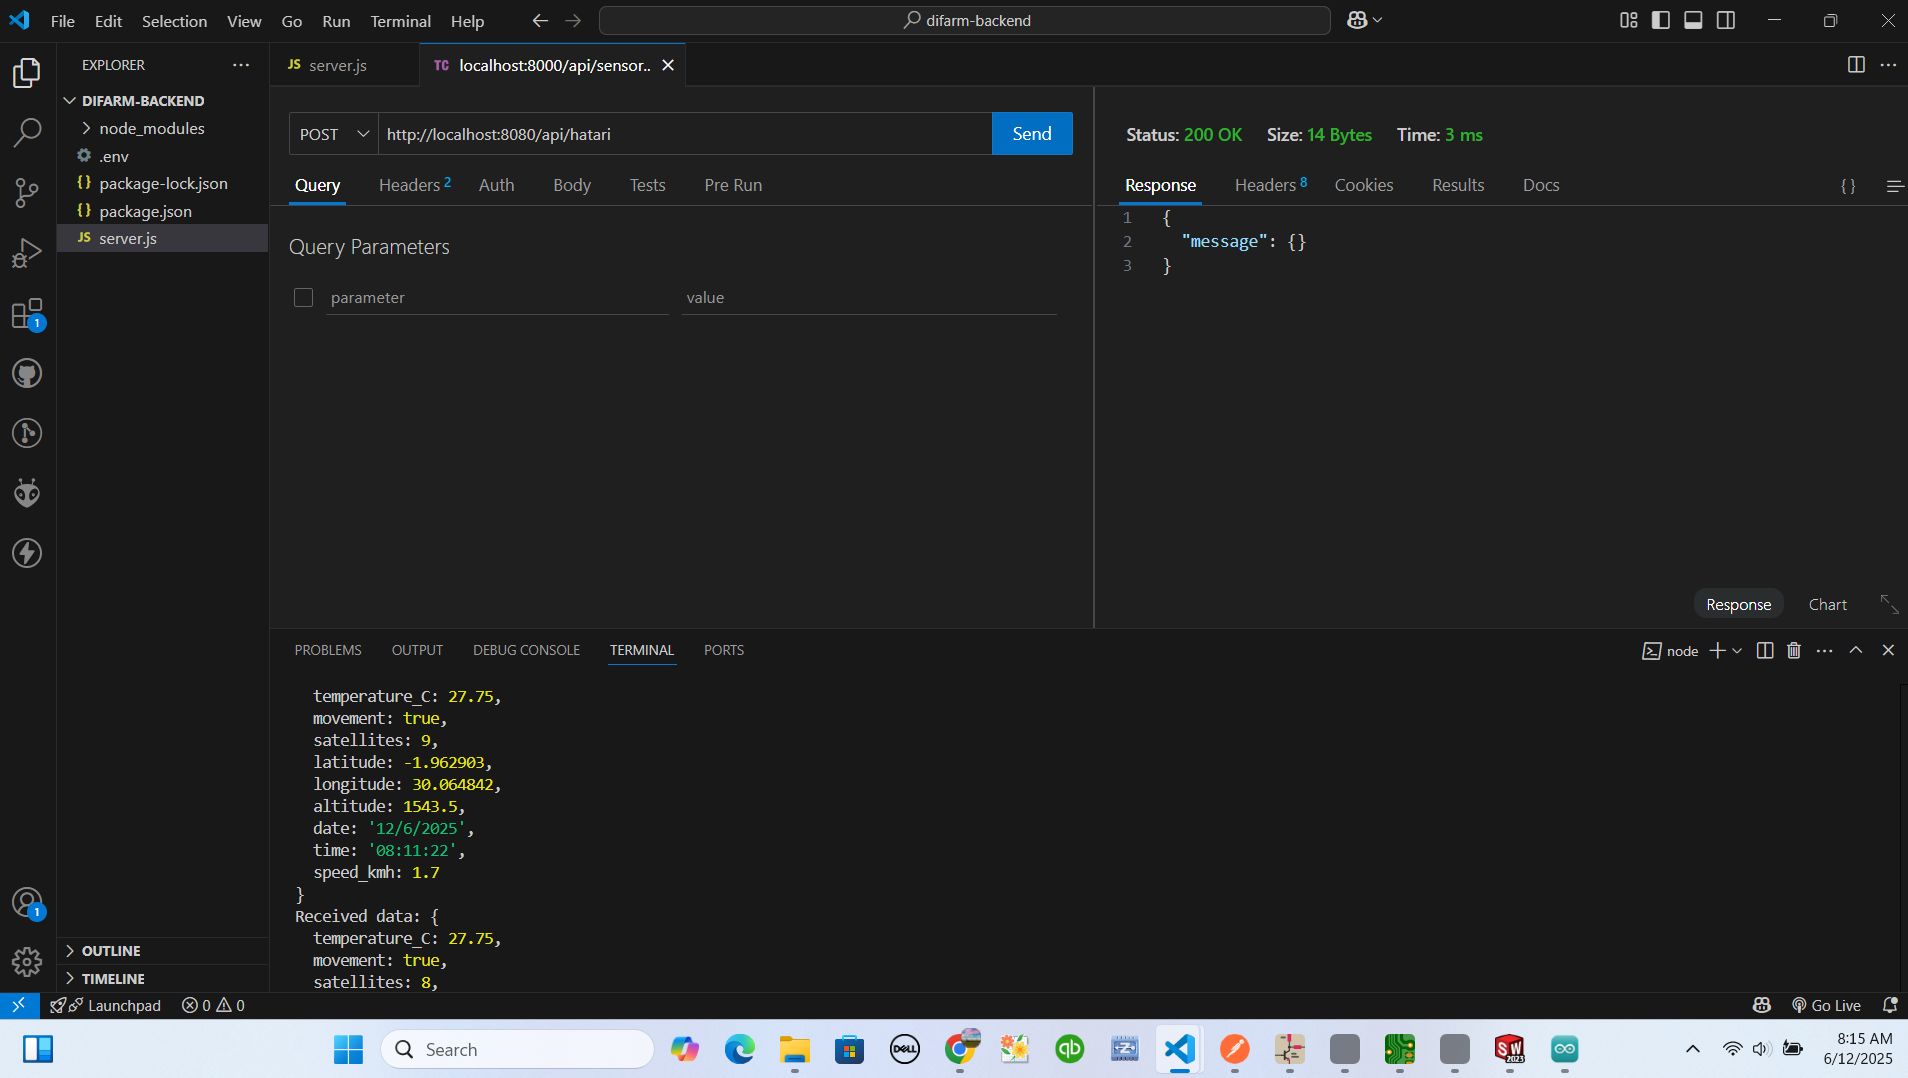Close the terminal panel
The height and width of the screenshot is (1078, 1908).
point(1888,650)
